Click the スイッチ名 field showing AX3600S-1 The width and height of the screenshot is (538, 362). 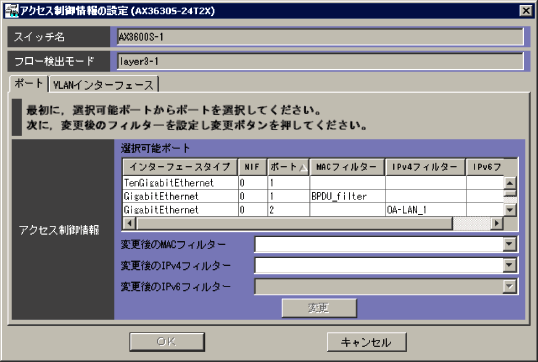320,37
